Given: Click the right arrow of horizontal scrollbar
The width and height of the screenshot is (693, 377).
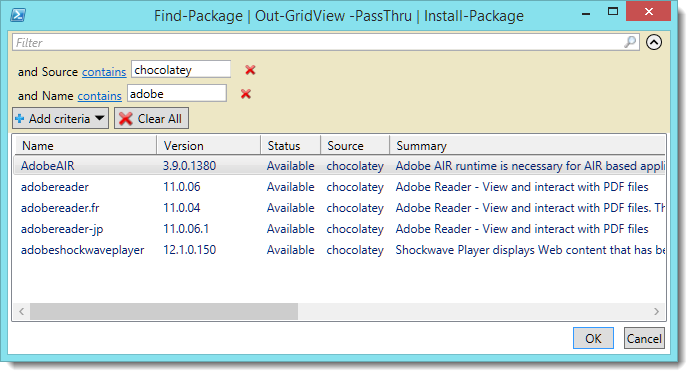Looking at the screenshot, I should click(x=656, y=312).
